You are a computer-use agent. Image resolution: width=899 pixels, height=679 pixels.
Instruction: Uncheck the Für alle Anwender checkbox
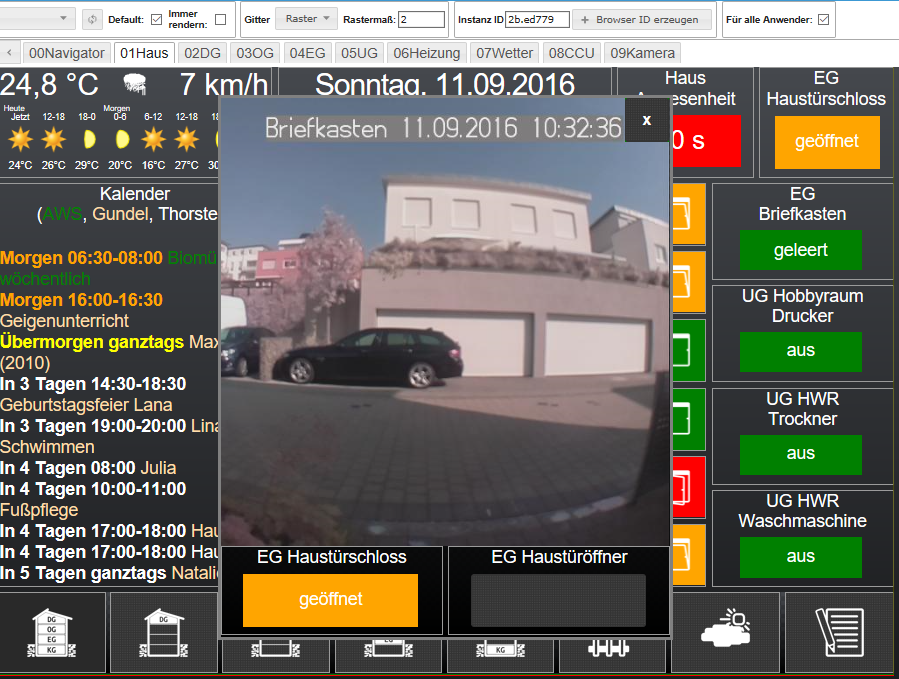click(824, 19)
